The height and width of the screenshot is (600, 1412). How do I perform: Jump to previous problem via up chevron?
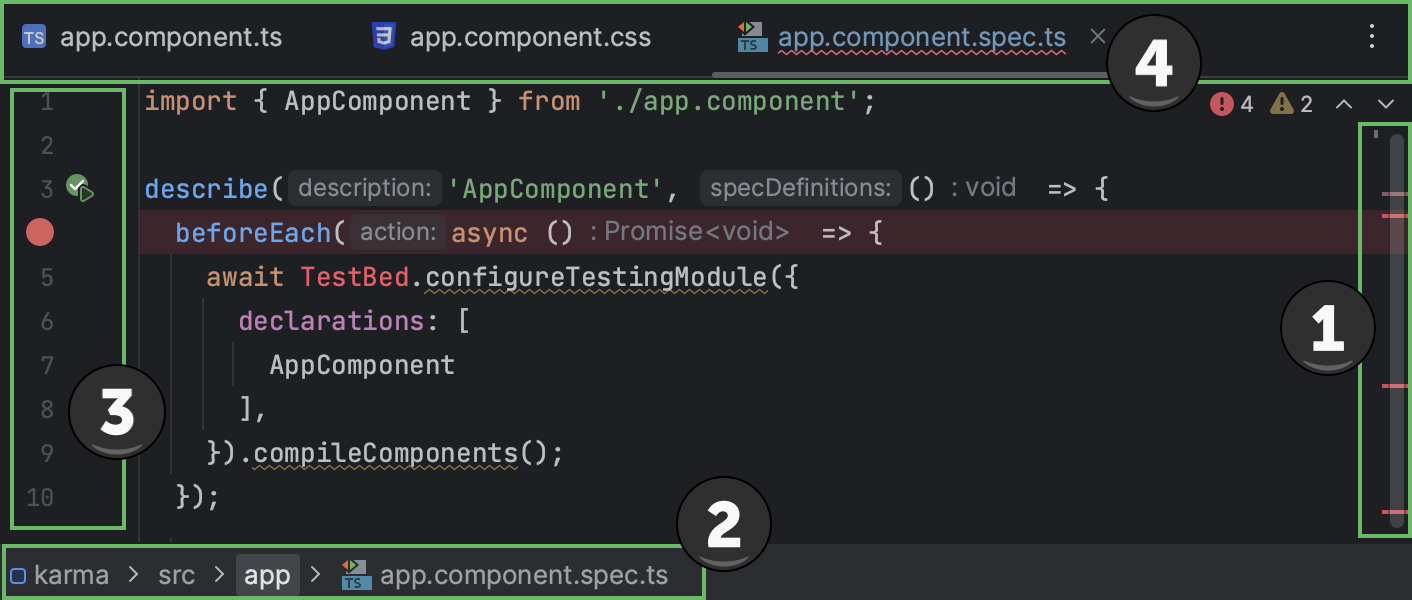tap(1344, 102)
